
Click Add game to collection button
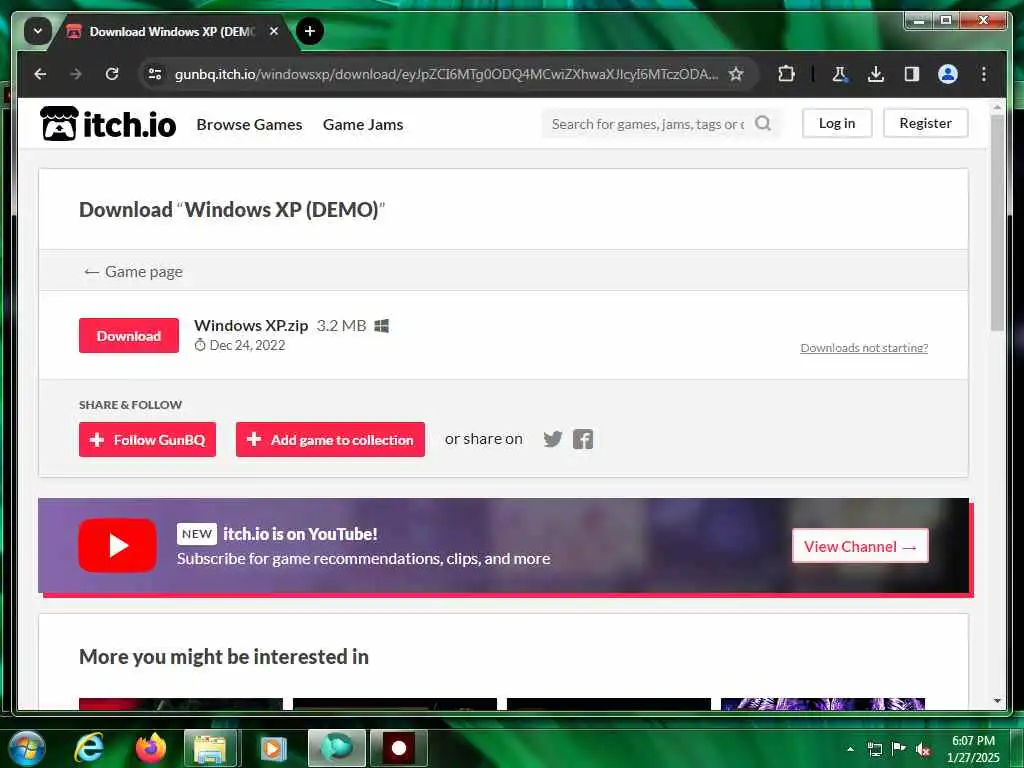(330, 440)
